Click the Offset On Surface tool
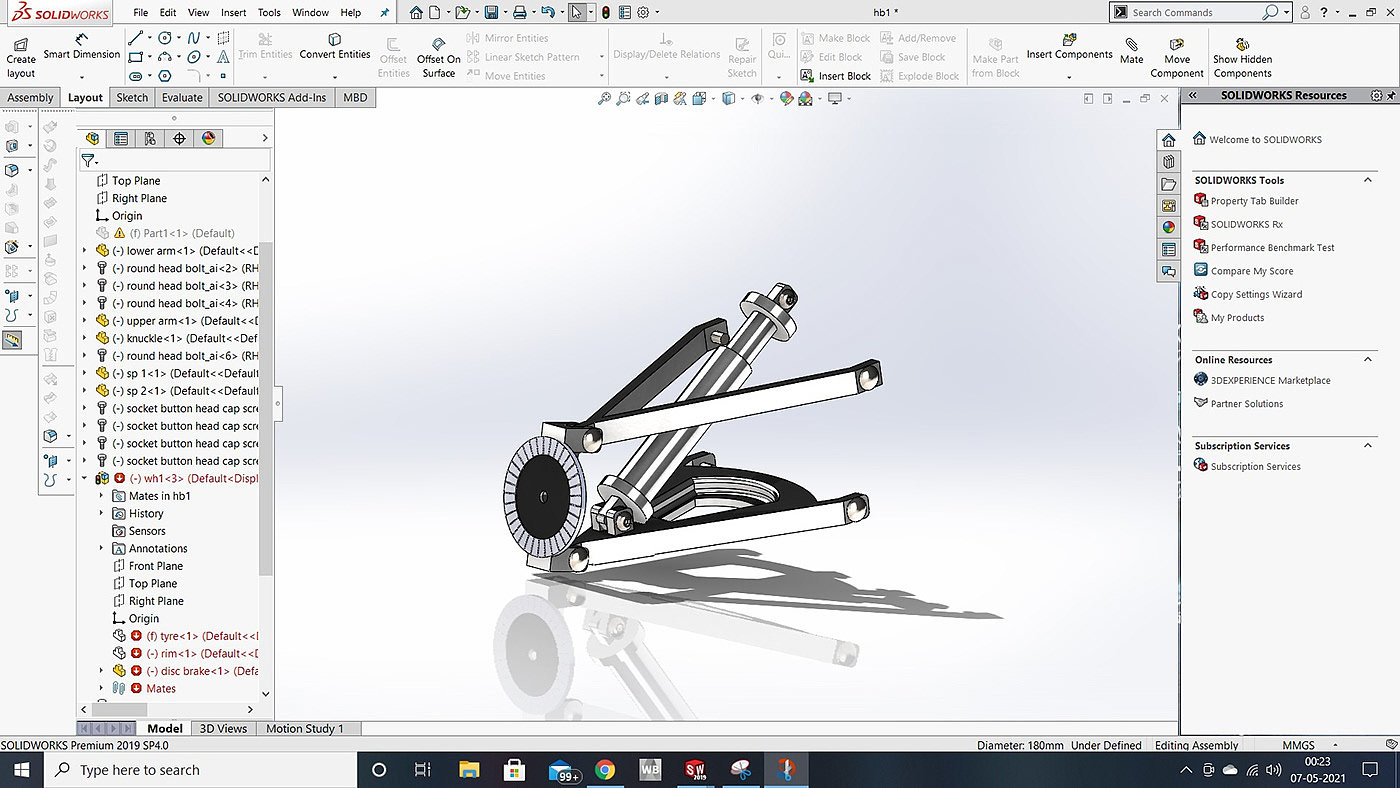This screenshot has width=1400, height=788. [x=439, y=58]
